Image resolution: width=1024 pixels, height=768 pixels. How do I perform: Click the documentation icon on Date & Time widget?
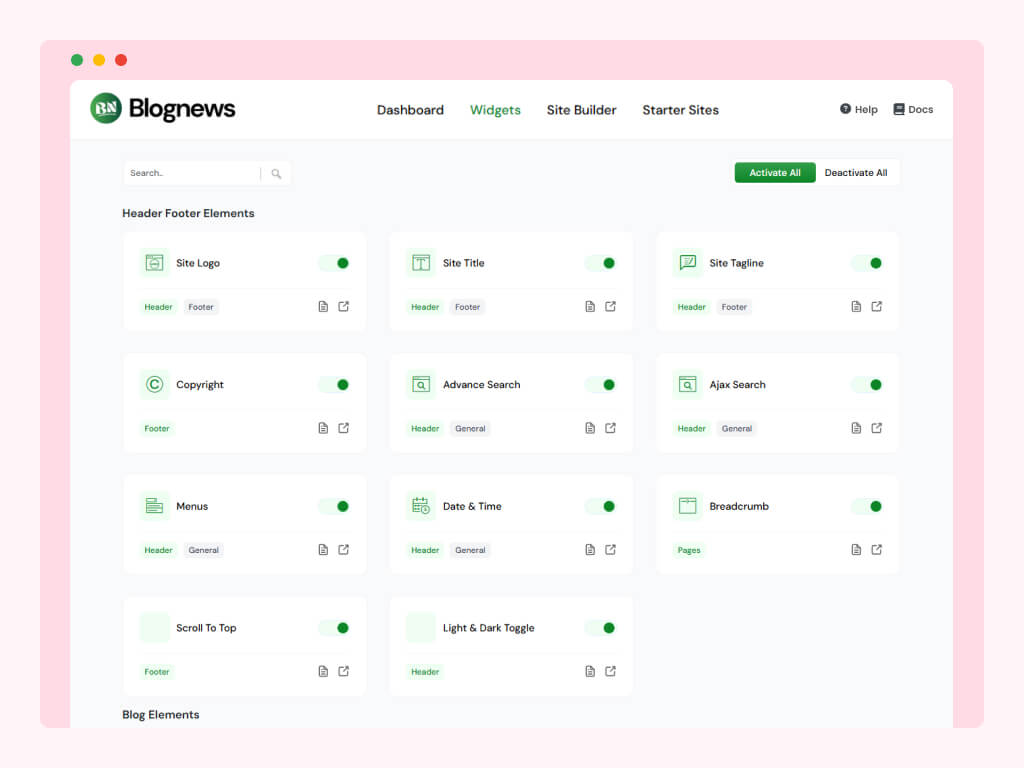pos(589,549)
